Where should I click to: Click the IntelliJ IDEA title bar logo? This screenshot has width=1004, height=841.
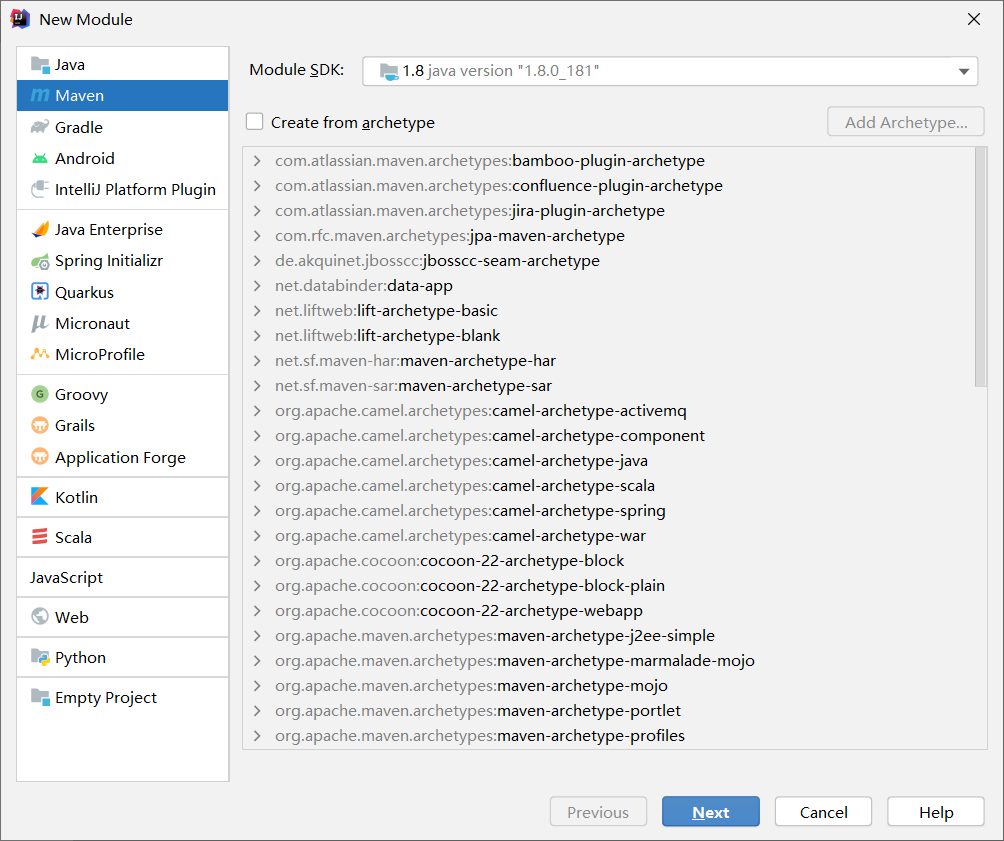tap(20, 19)
